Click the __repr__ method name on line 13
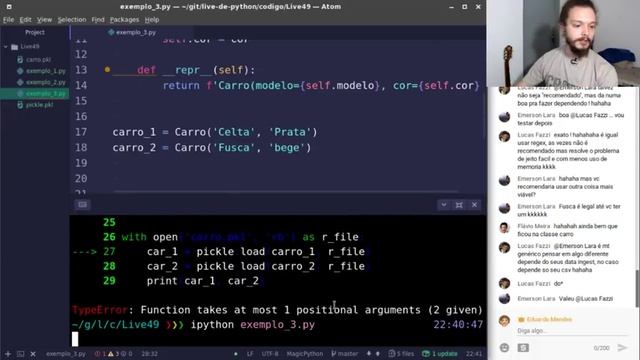640x360 pixels. tap(188, 70)
